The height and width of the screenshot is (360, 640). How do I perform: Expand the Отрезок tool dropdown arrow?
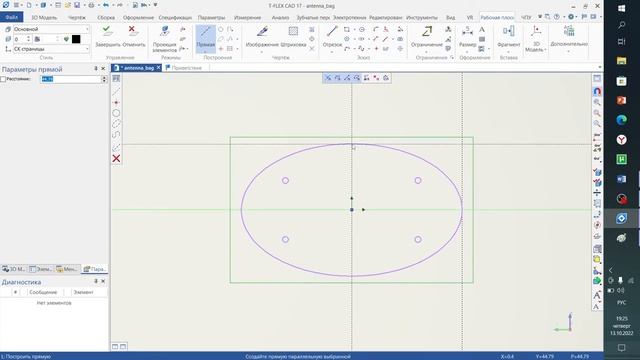[332, 52]
